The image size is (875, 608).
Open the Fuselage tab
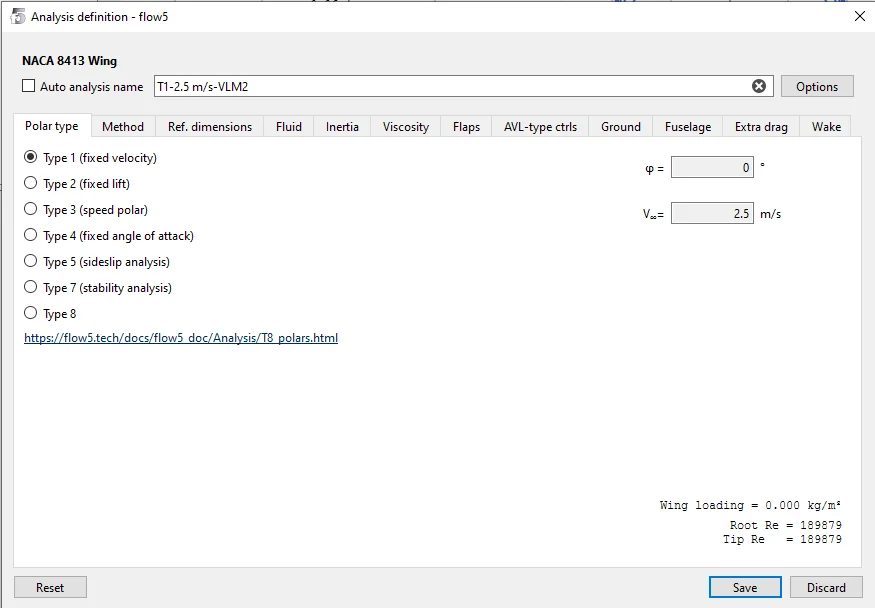[x=688, y=127]
